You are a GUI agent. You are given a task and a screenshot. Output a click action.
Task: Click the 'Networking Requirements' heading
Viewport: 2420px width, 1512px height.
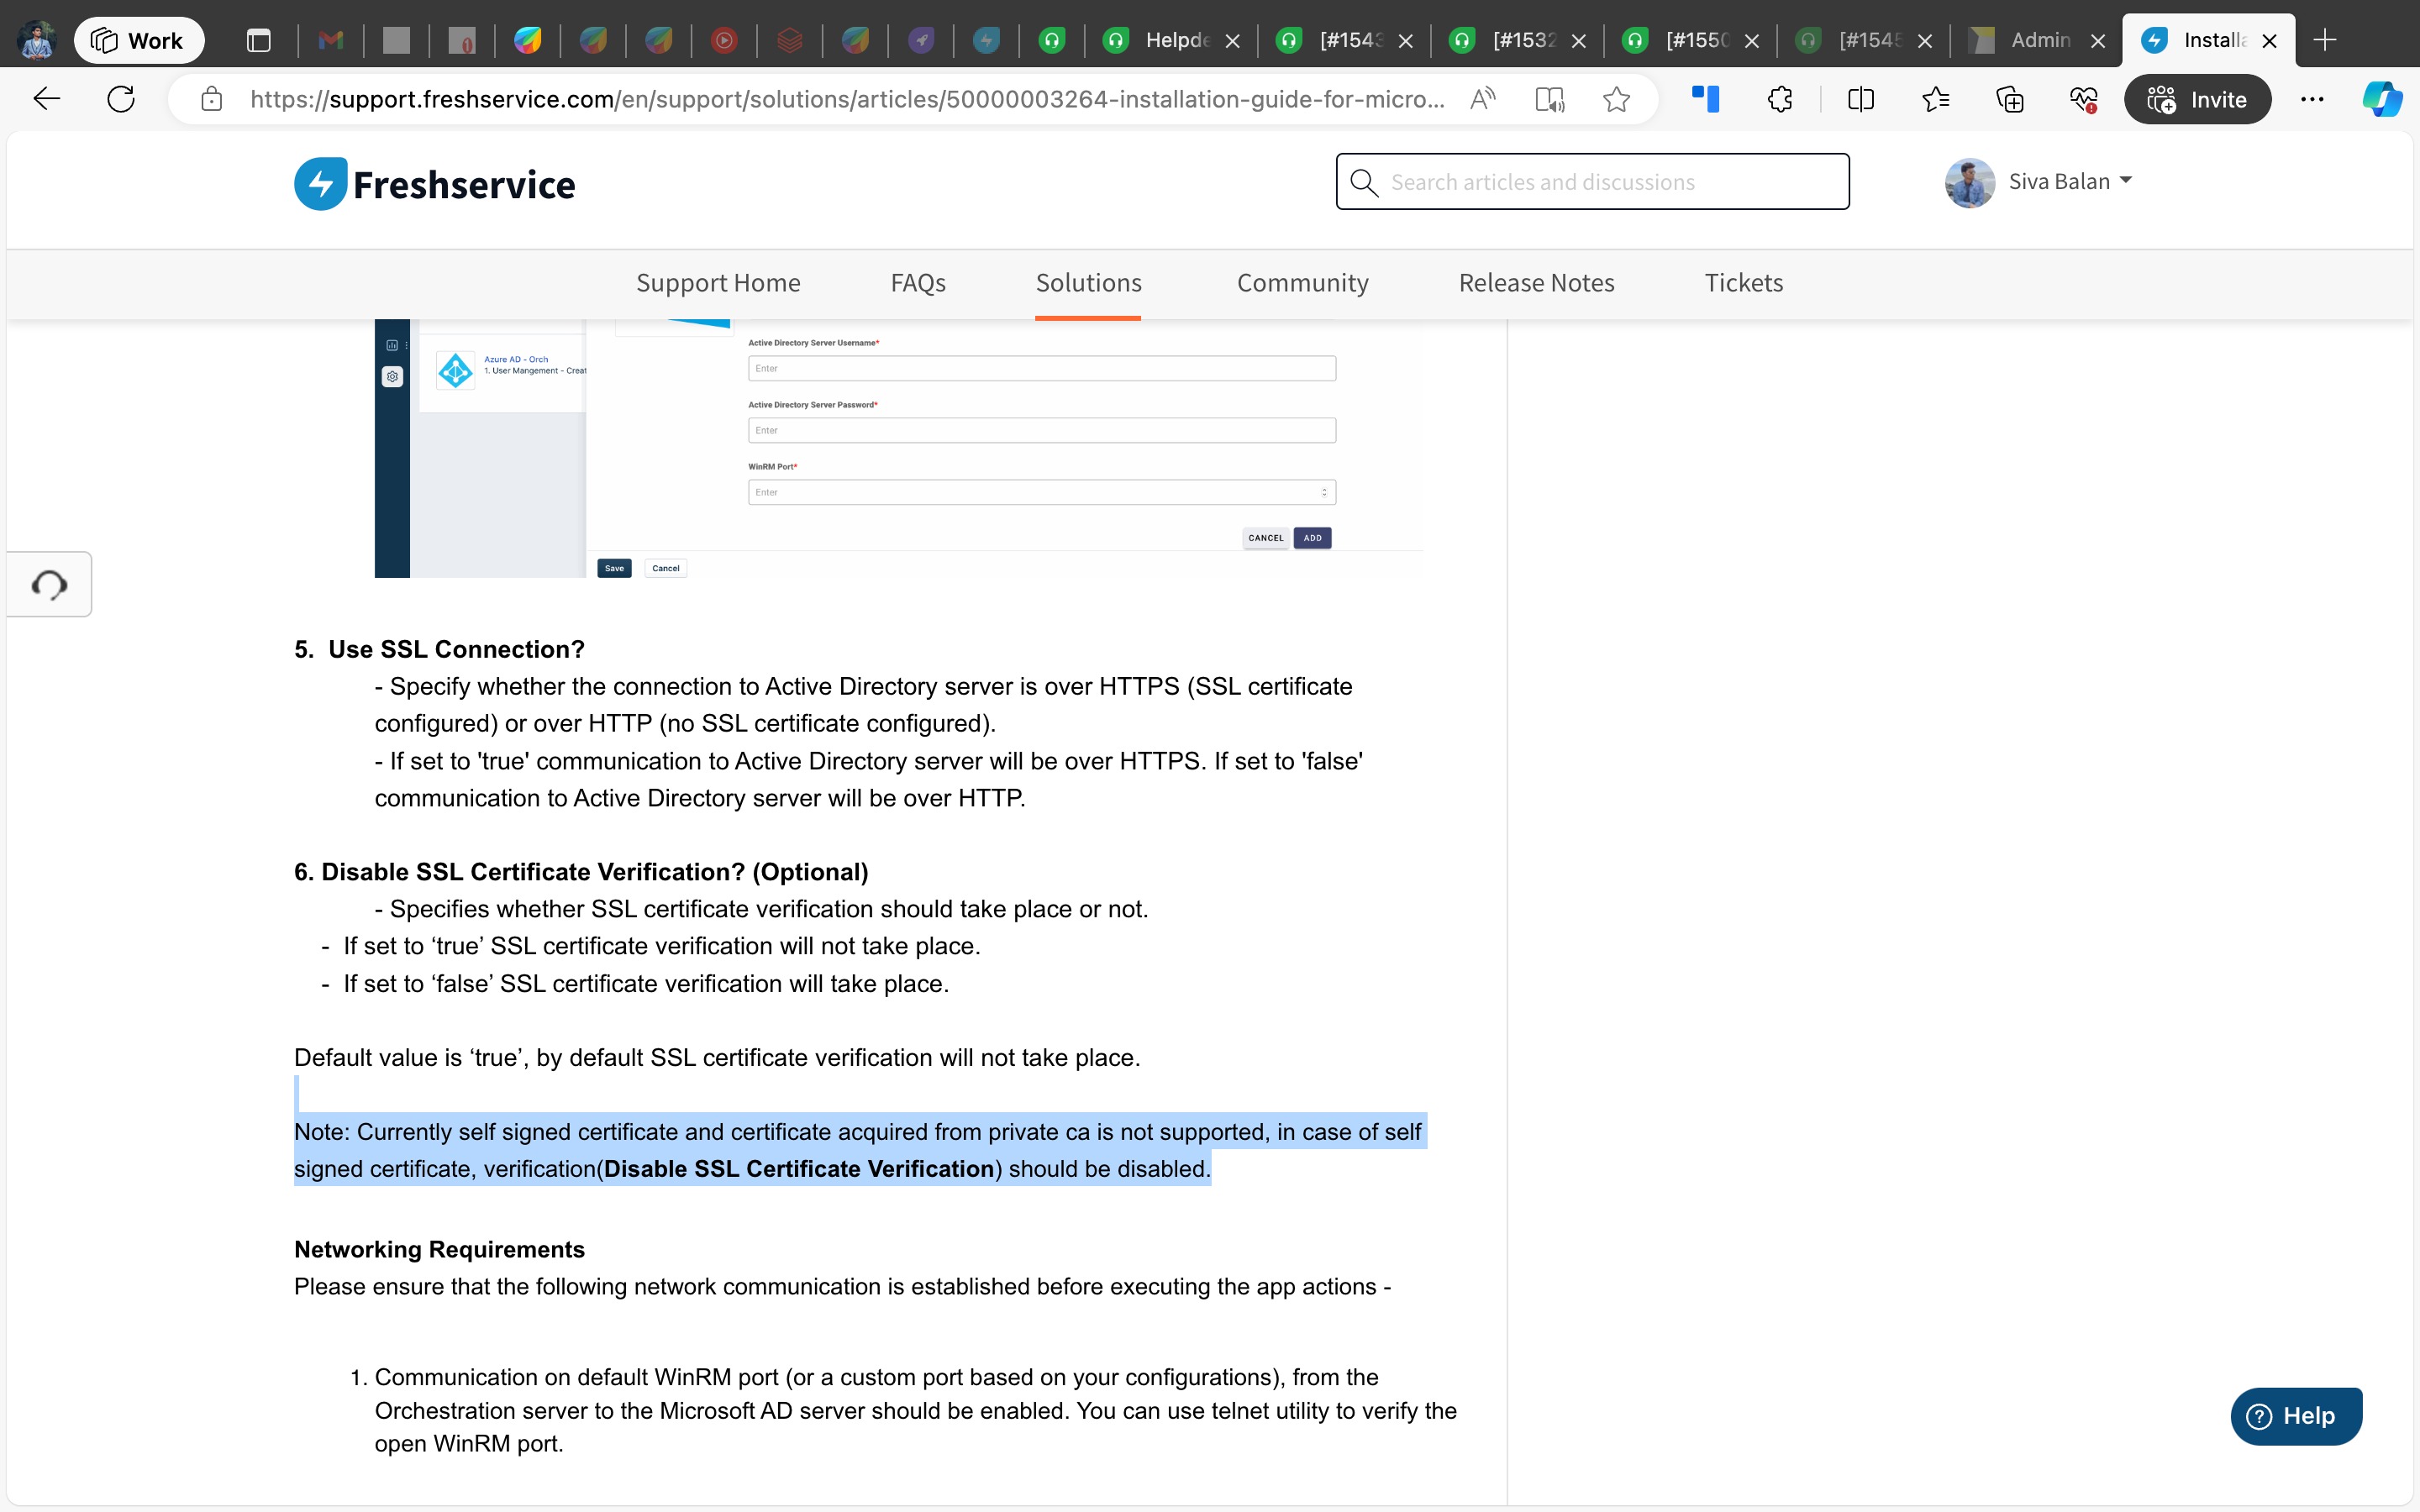[x=439, y=1249]
